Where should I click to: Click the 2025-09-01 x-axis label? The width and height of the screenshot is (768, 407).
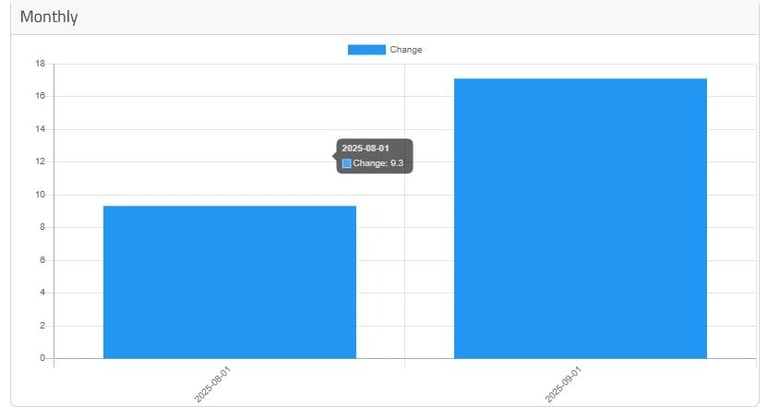(x=563, y=385)
